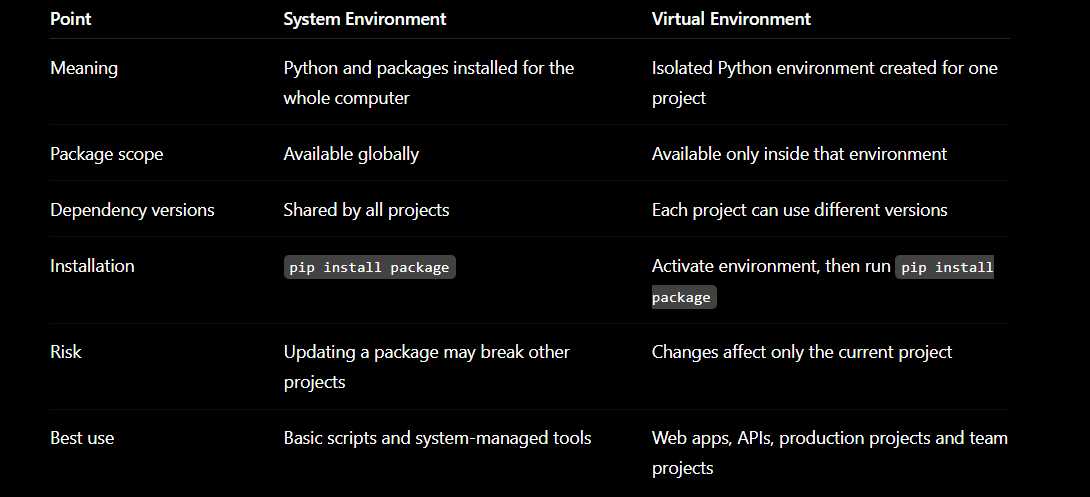Click the System Environment column header
The height and width of the screenshot is (497, 1090).
point(365,19)
